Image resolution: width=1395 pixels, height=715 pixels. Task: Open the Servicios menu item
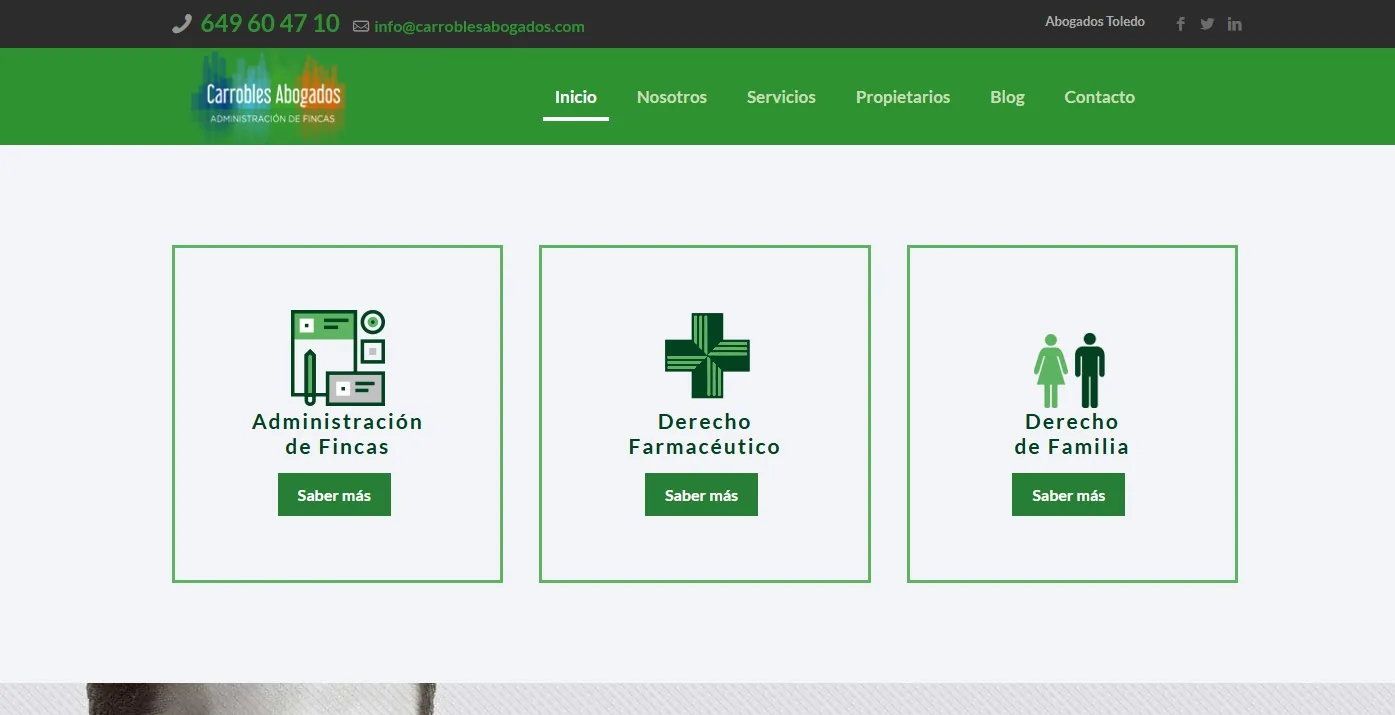tap(781, 97)
